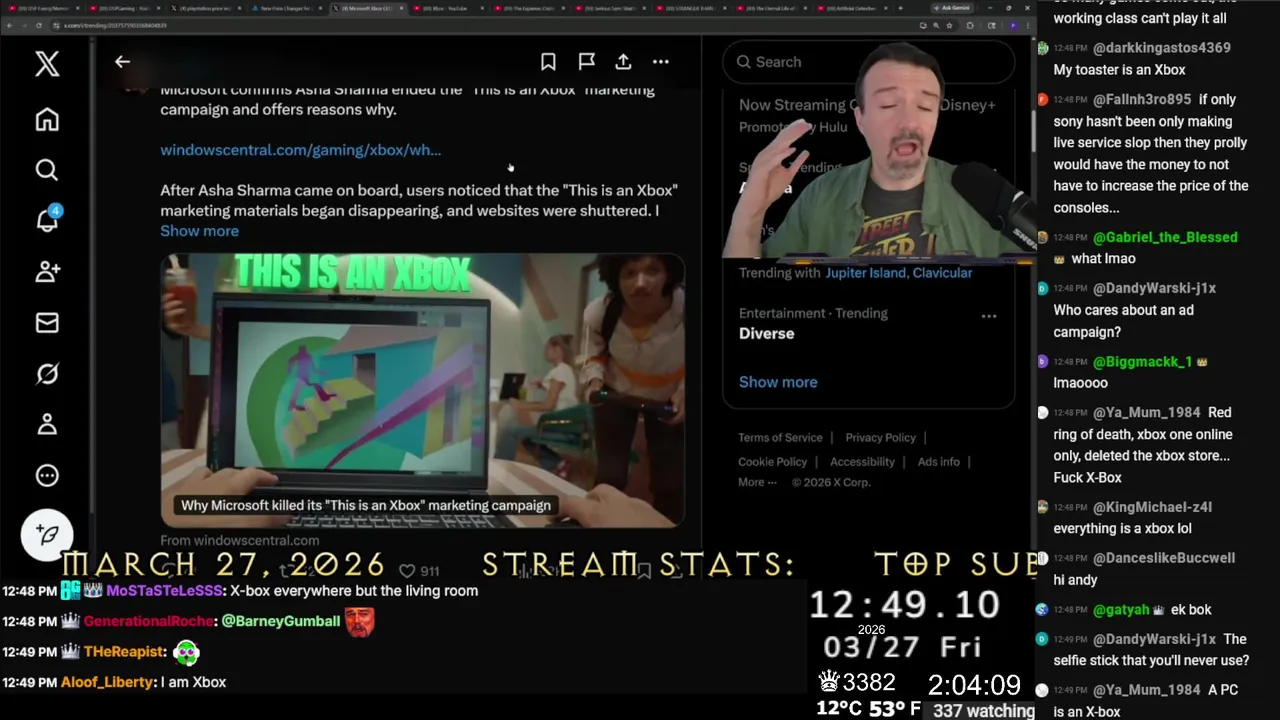Click Show more under the post text
Viewport: 1280px width, 720px height.
tap(199, 231)
